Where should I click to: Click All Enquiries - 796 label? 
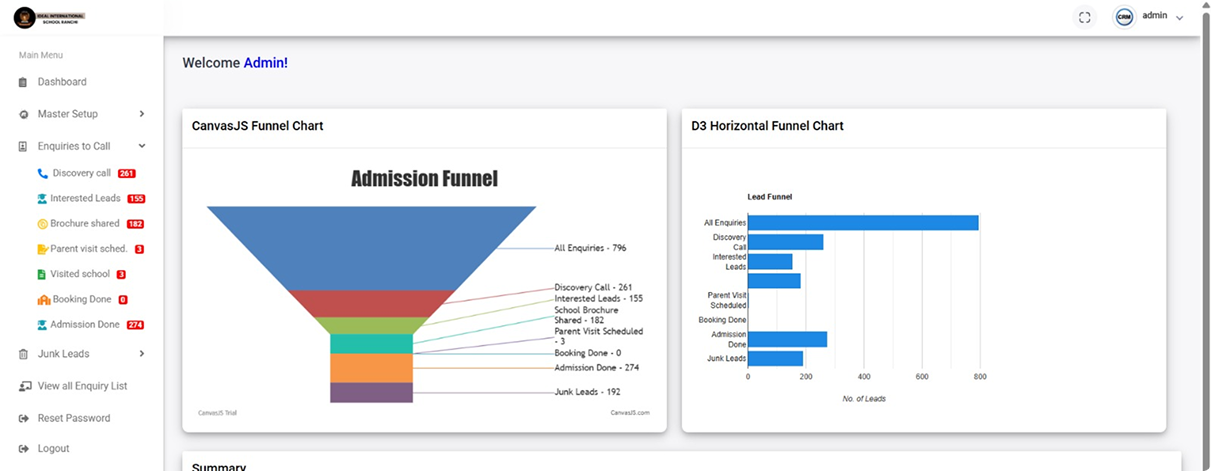click(590, 248)
